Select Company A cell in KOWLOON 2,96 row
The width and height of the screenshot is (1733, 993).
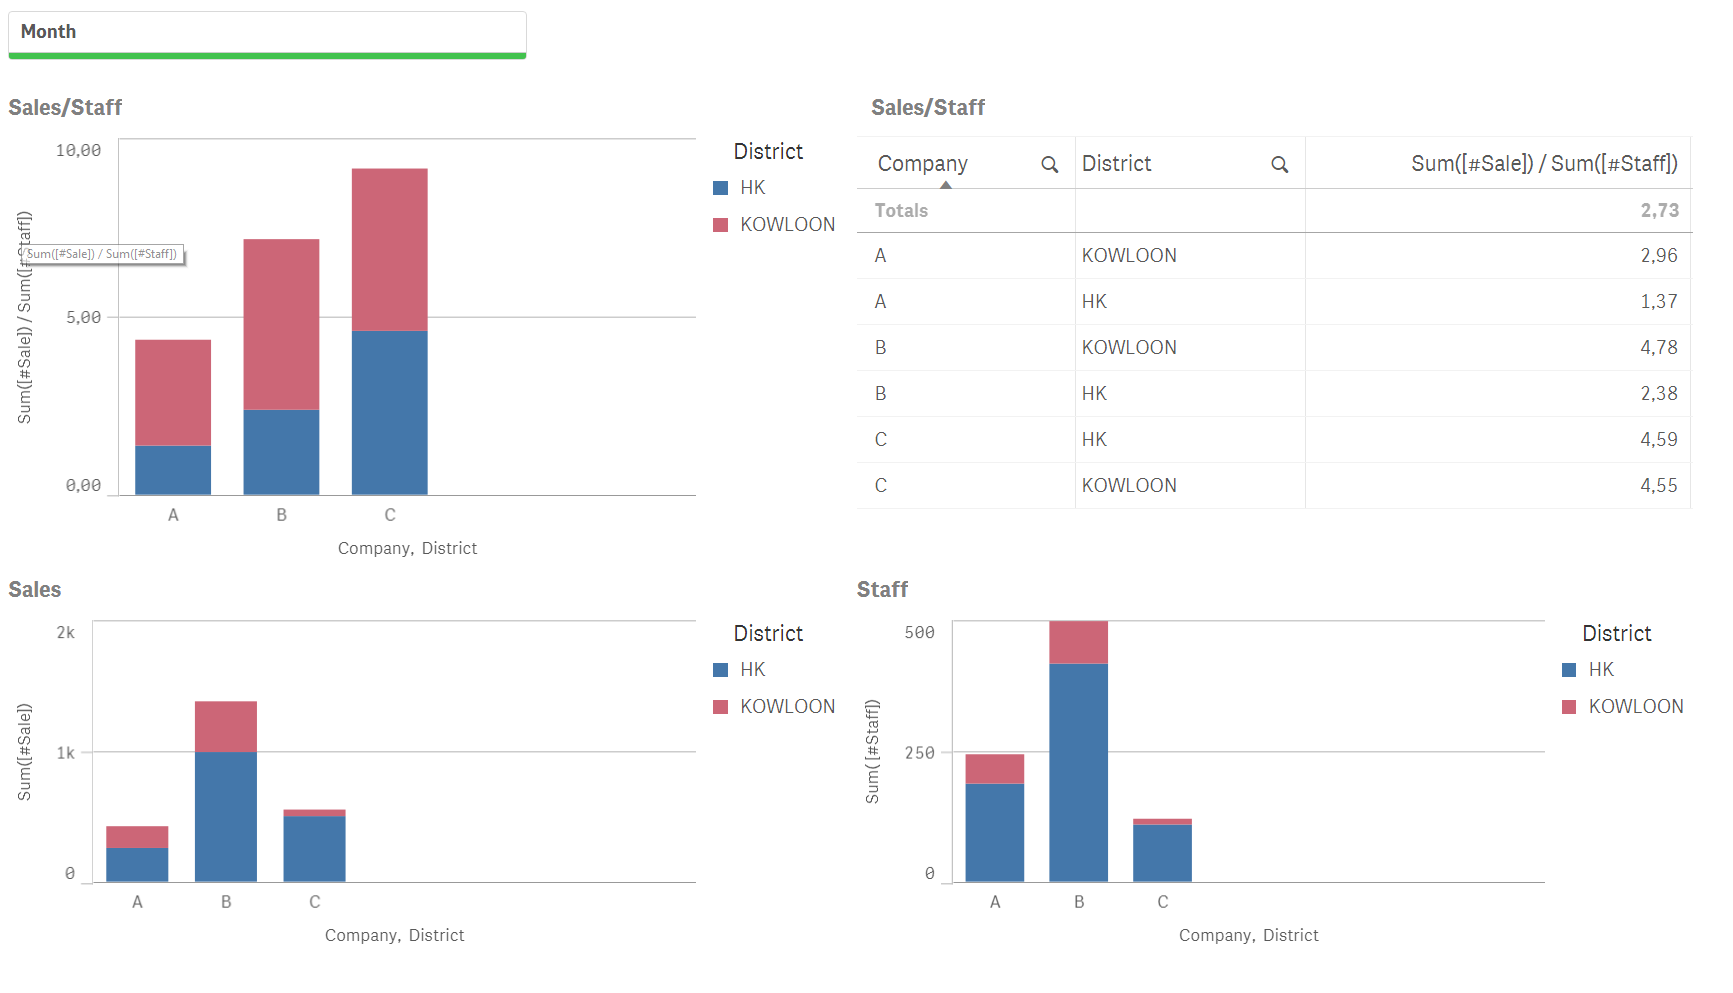tap(966, 256)
